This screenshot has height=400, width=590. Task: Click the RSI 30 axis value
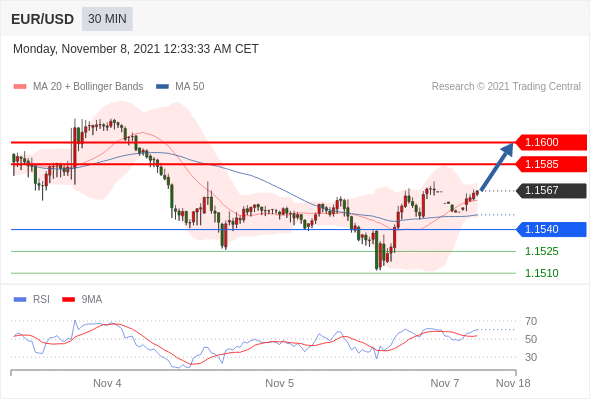point(531,357)
